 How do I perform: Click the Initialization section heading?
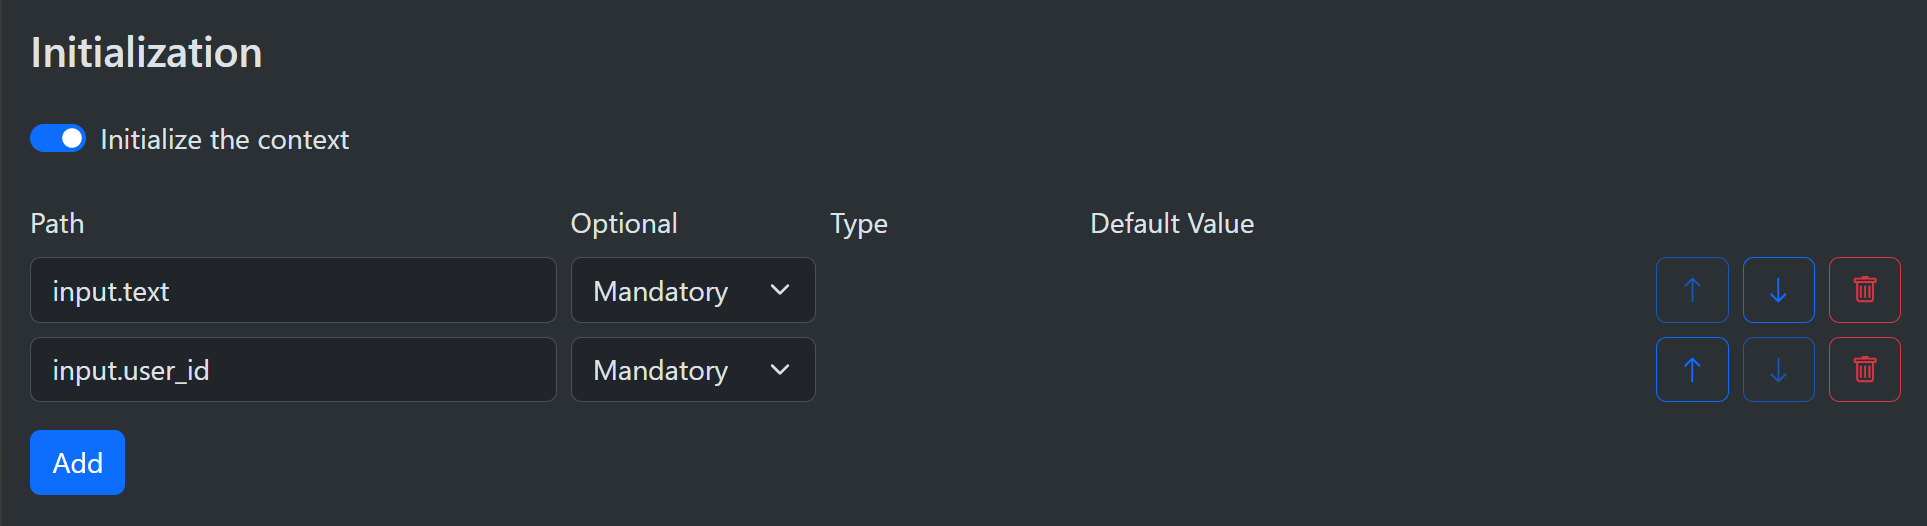point(146,52)
